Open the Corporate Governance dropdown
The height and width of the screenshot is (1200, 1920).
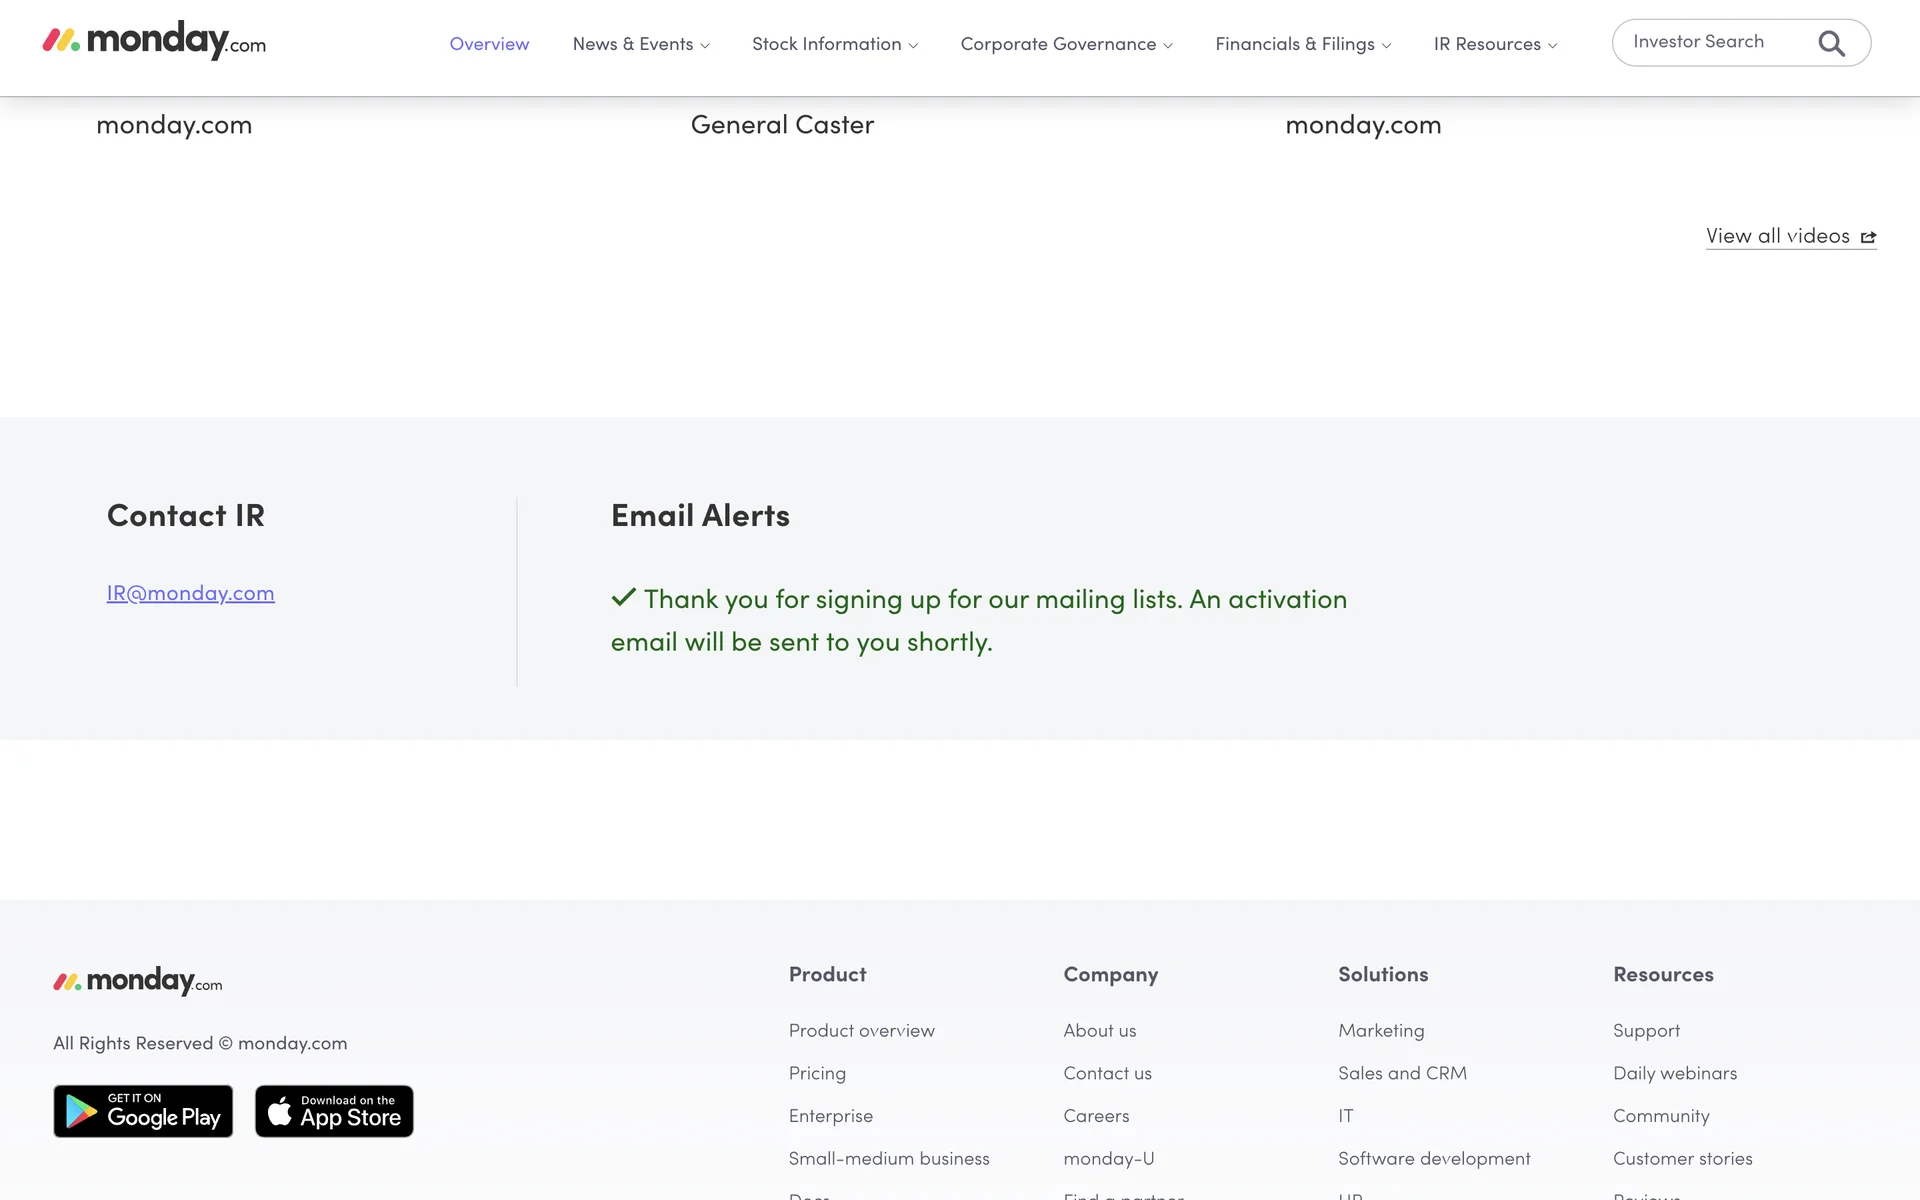click(x=1066, y=44)
